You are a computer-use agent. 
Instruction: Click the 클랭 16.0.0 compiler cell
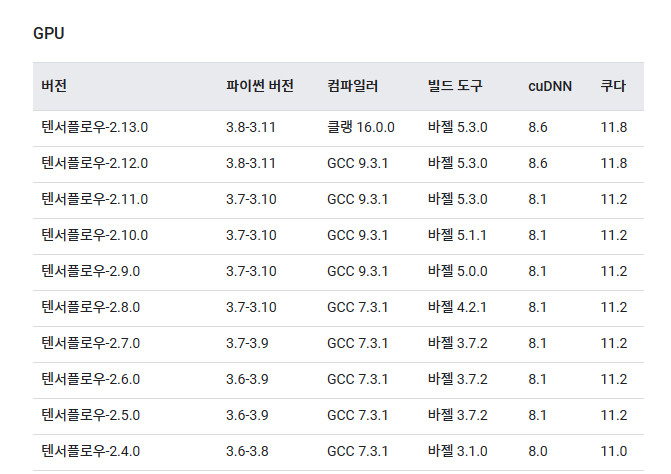coord(361,127)
